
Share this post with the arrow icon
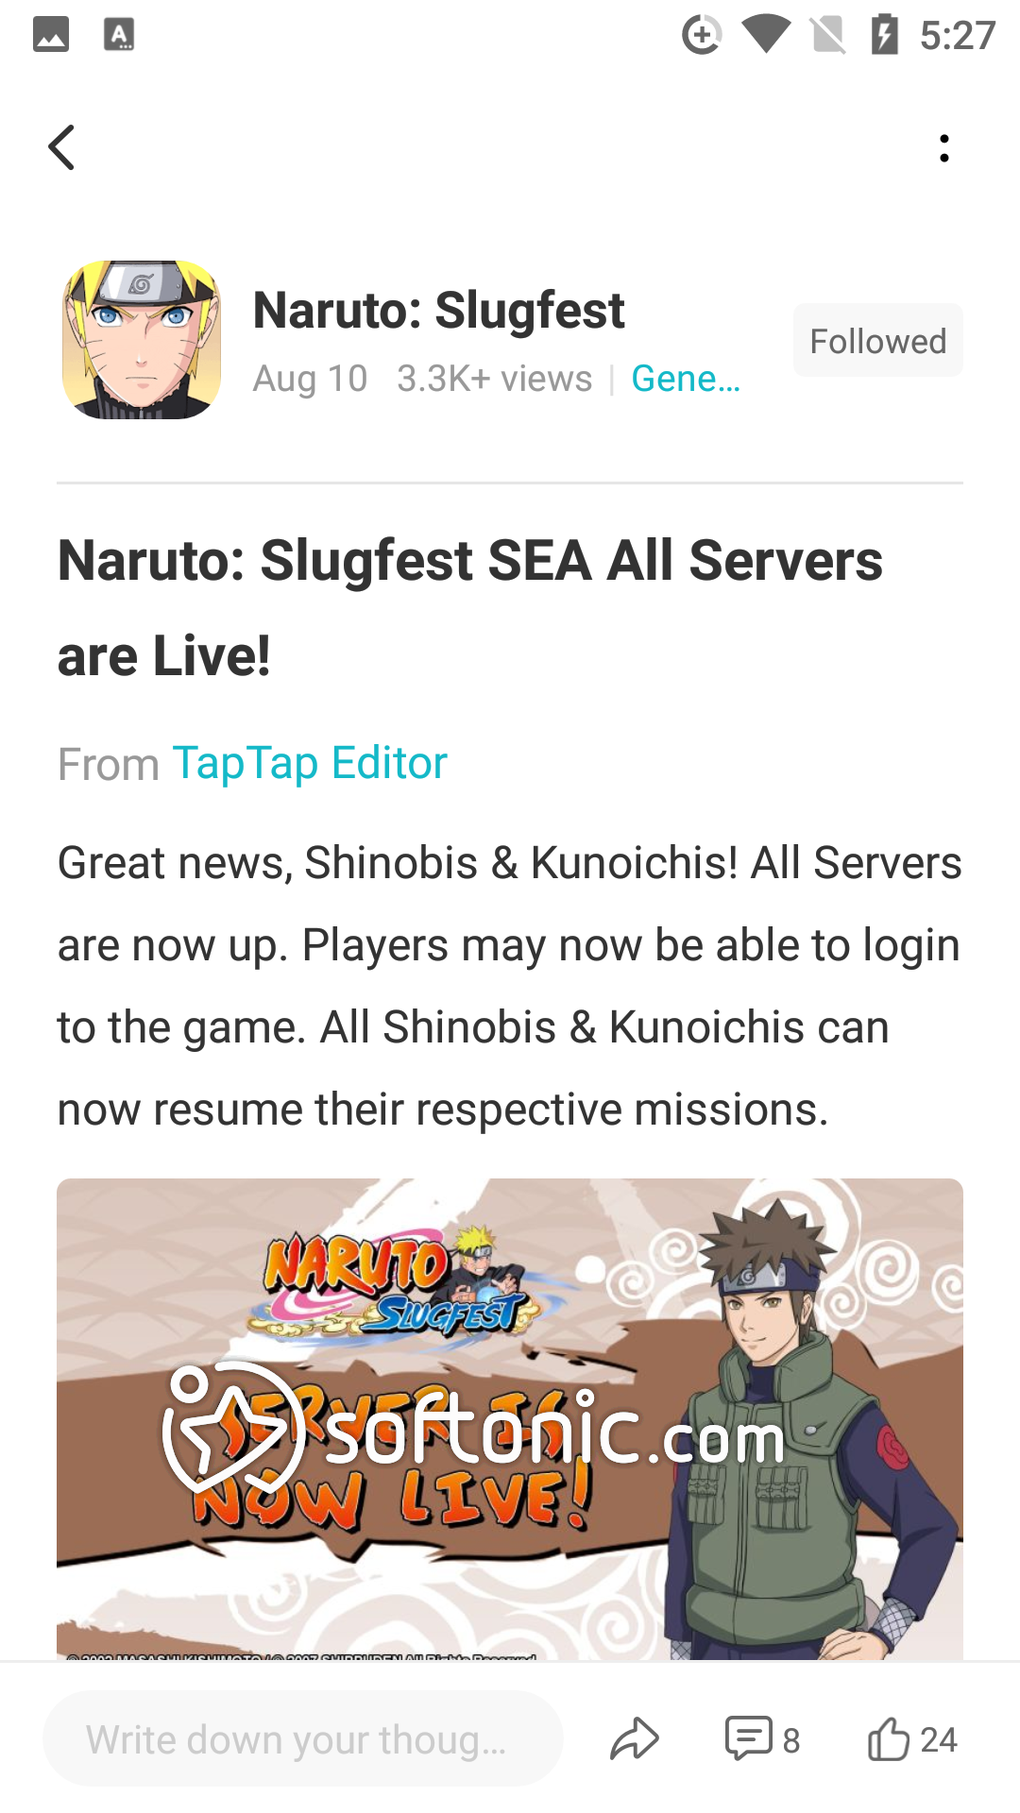pyautogui.click(x=635, y=1739)
